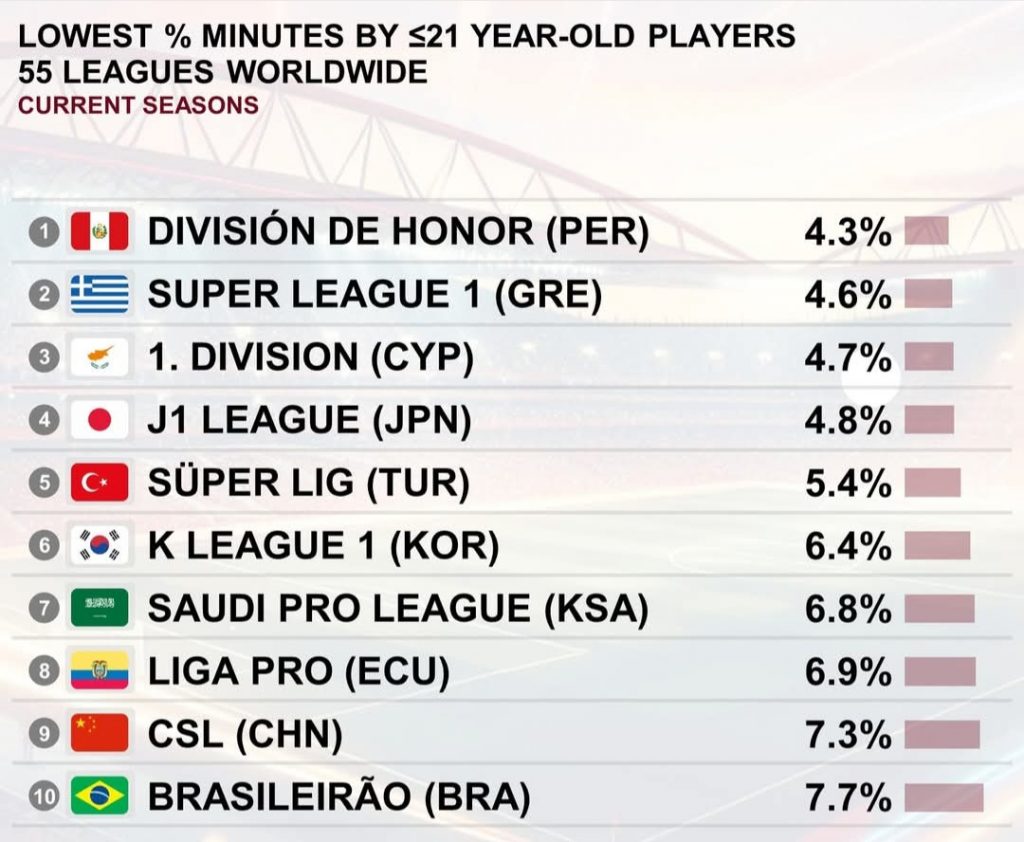Image resolution: width=1024 pixels, height=842 pixels.
Task: Click the Ecuador flag icon
Action: tap(100, 671)
